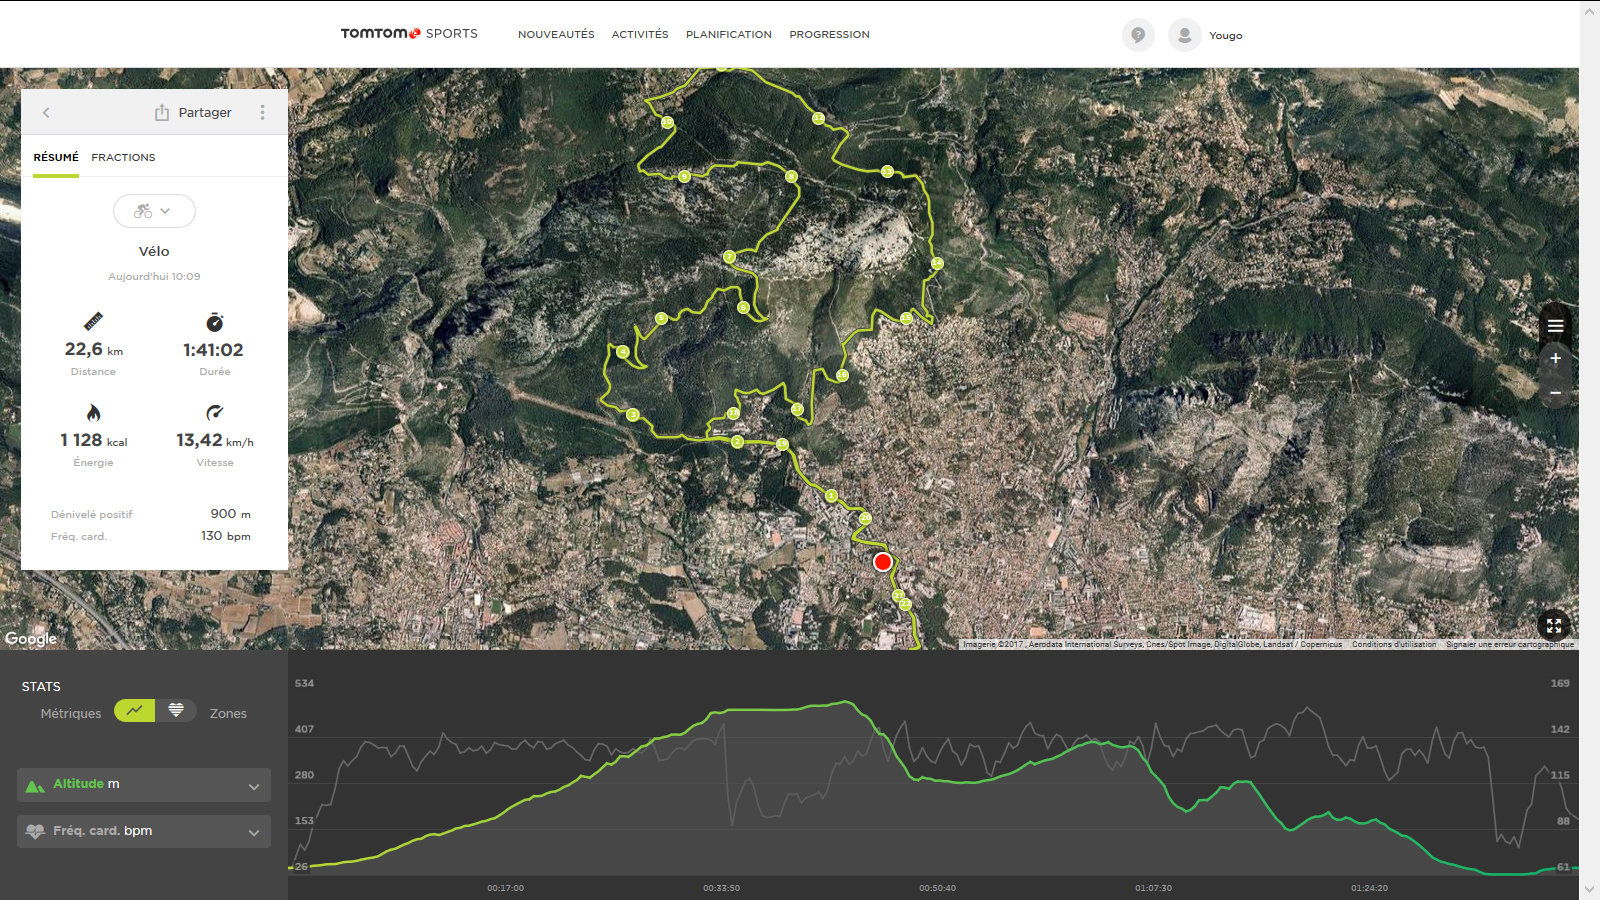Switch stats to Métriques chart view
Screen dimensions: 1600x900
(135, 710)
